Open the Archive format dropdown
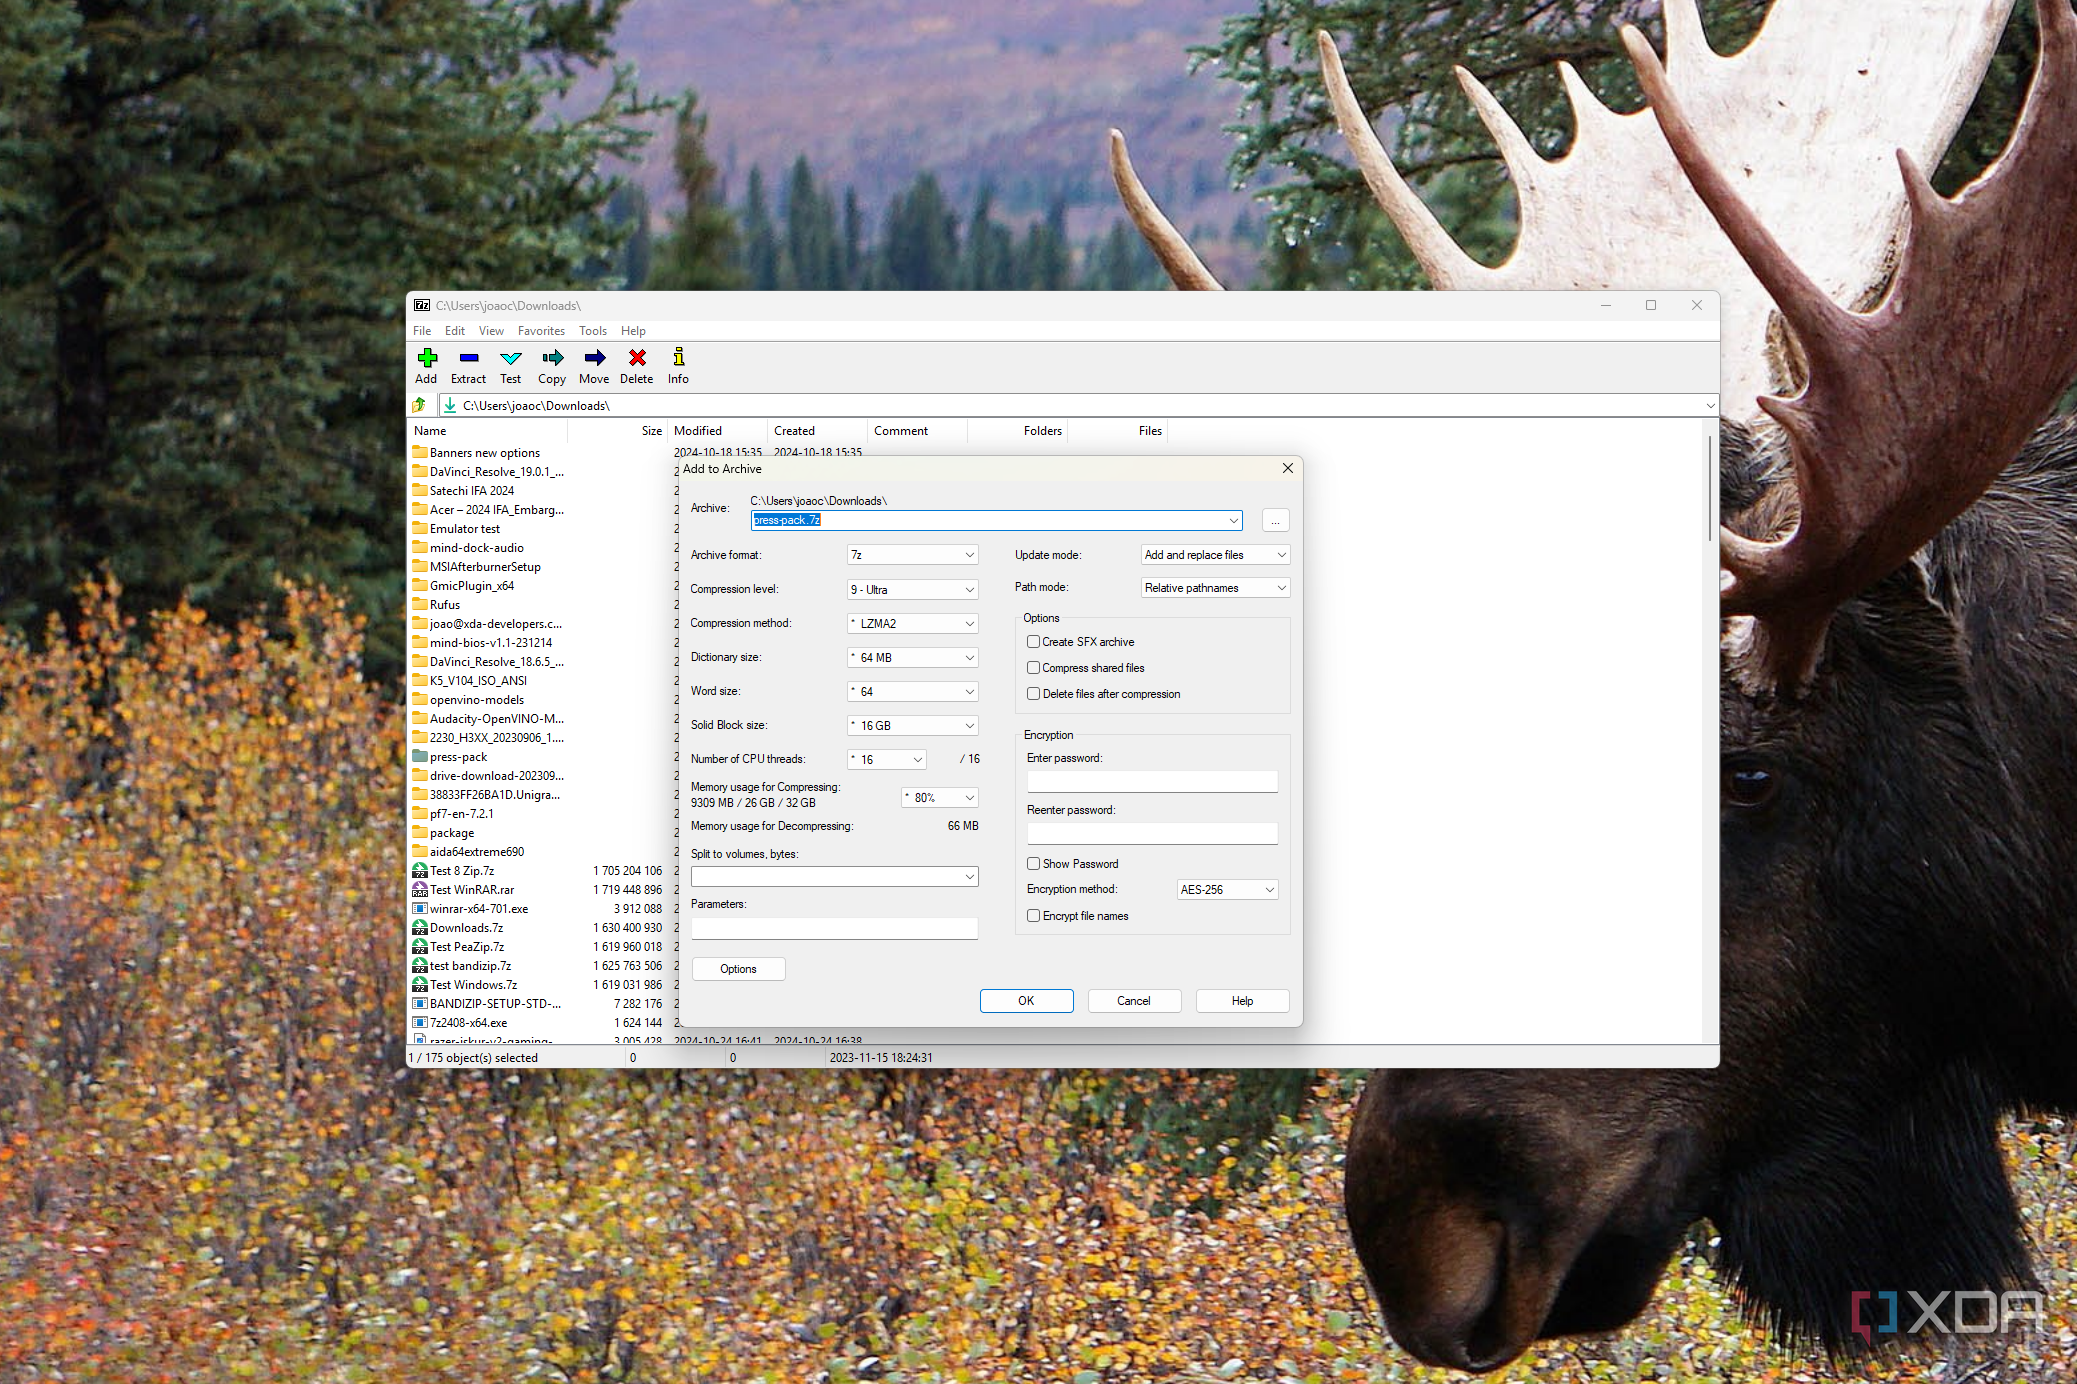Image resolution: width=2077 pixels, height=1384 pixels. [912, 555]
